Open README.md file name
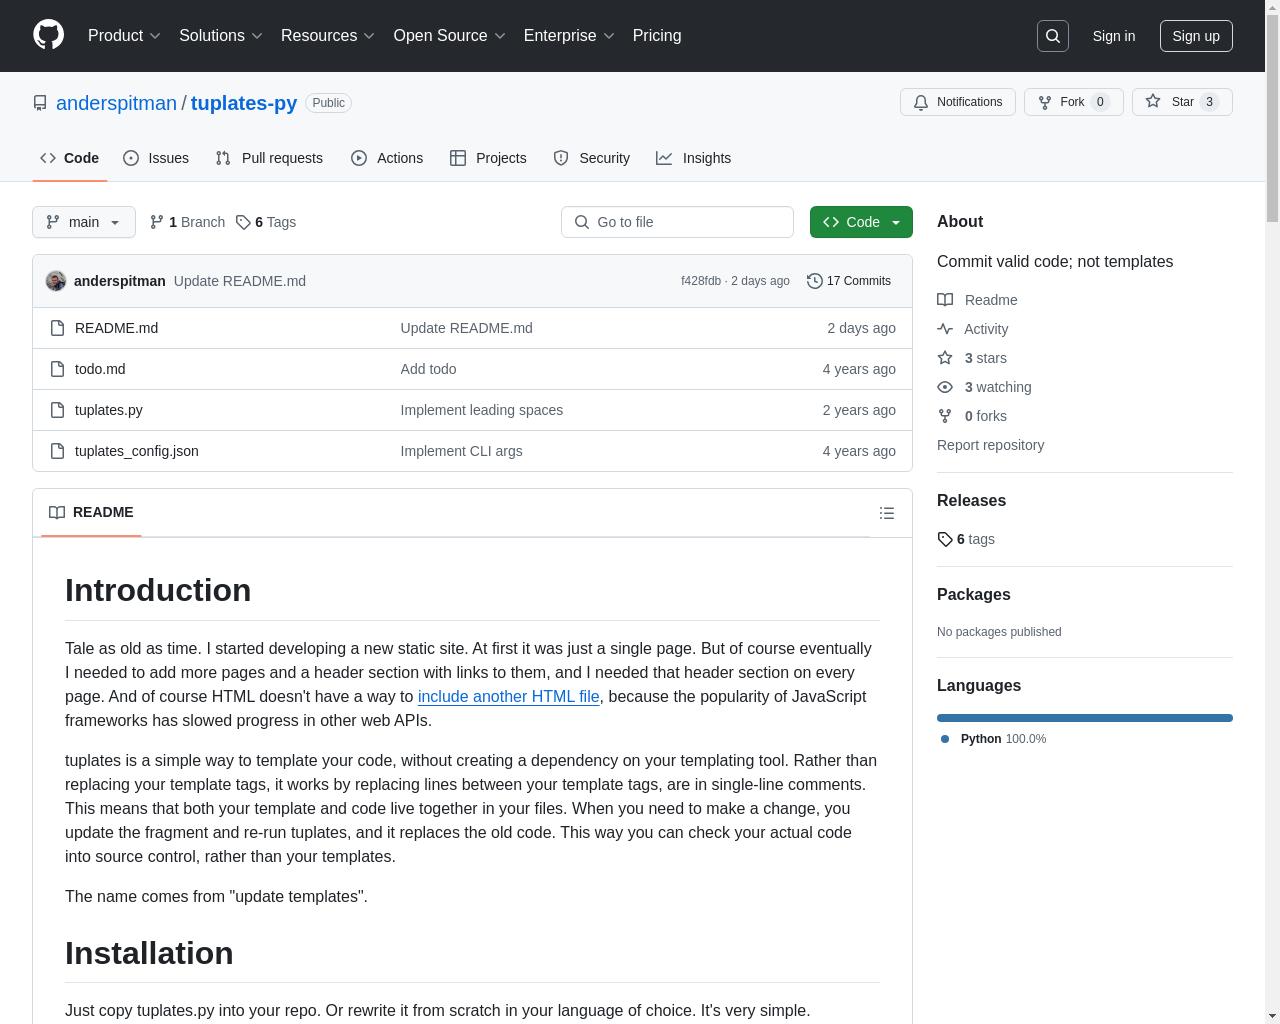Screen dimensions: 1280x1024 [x=116, y=328]
